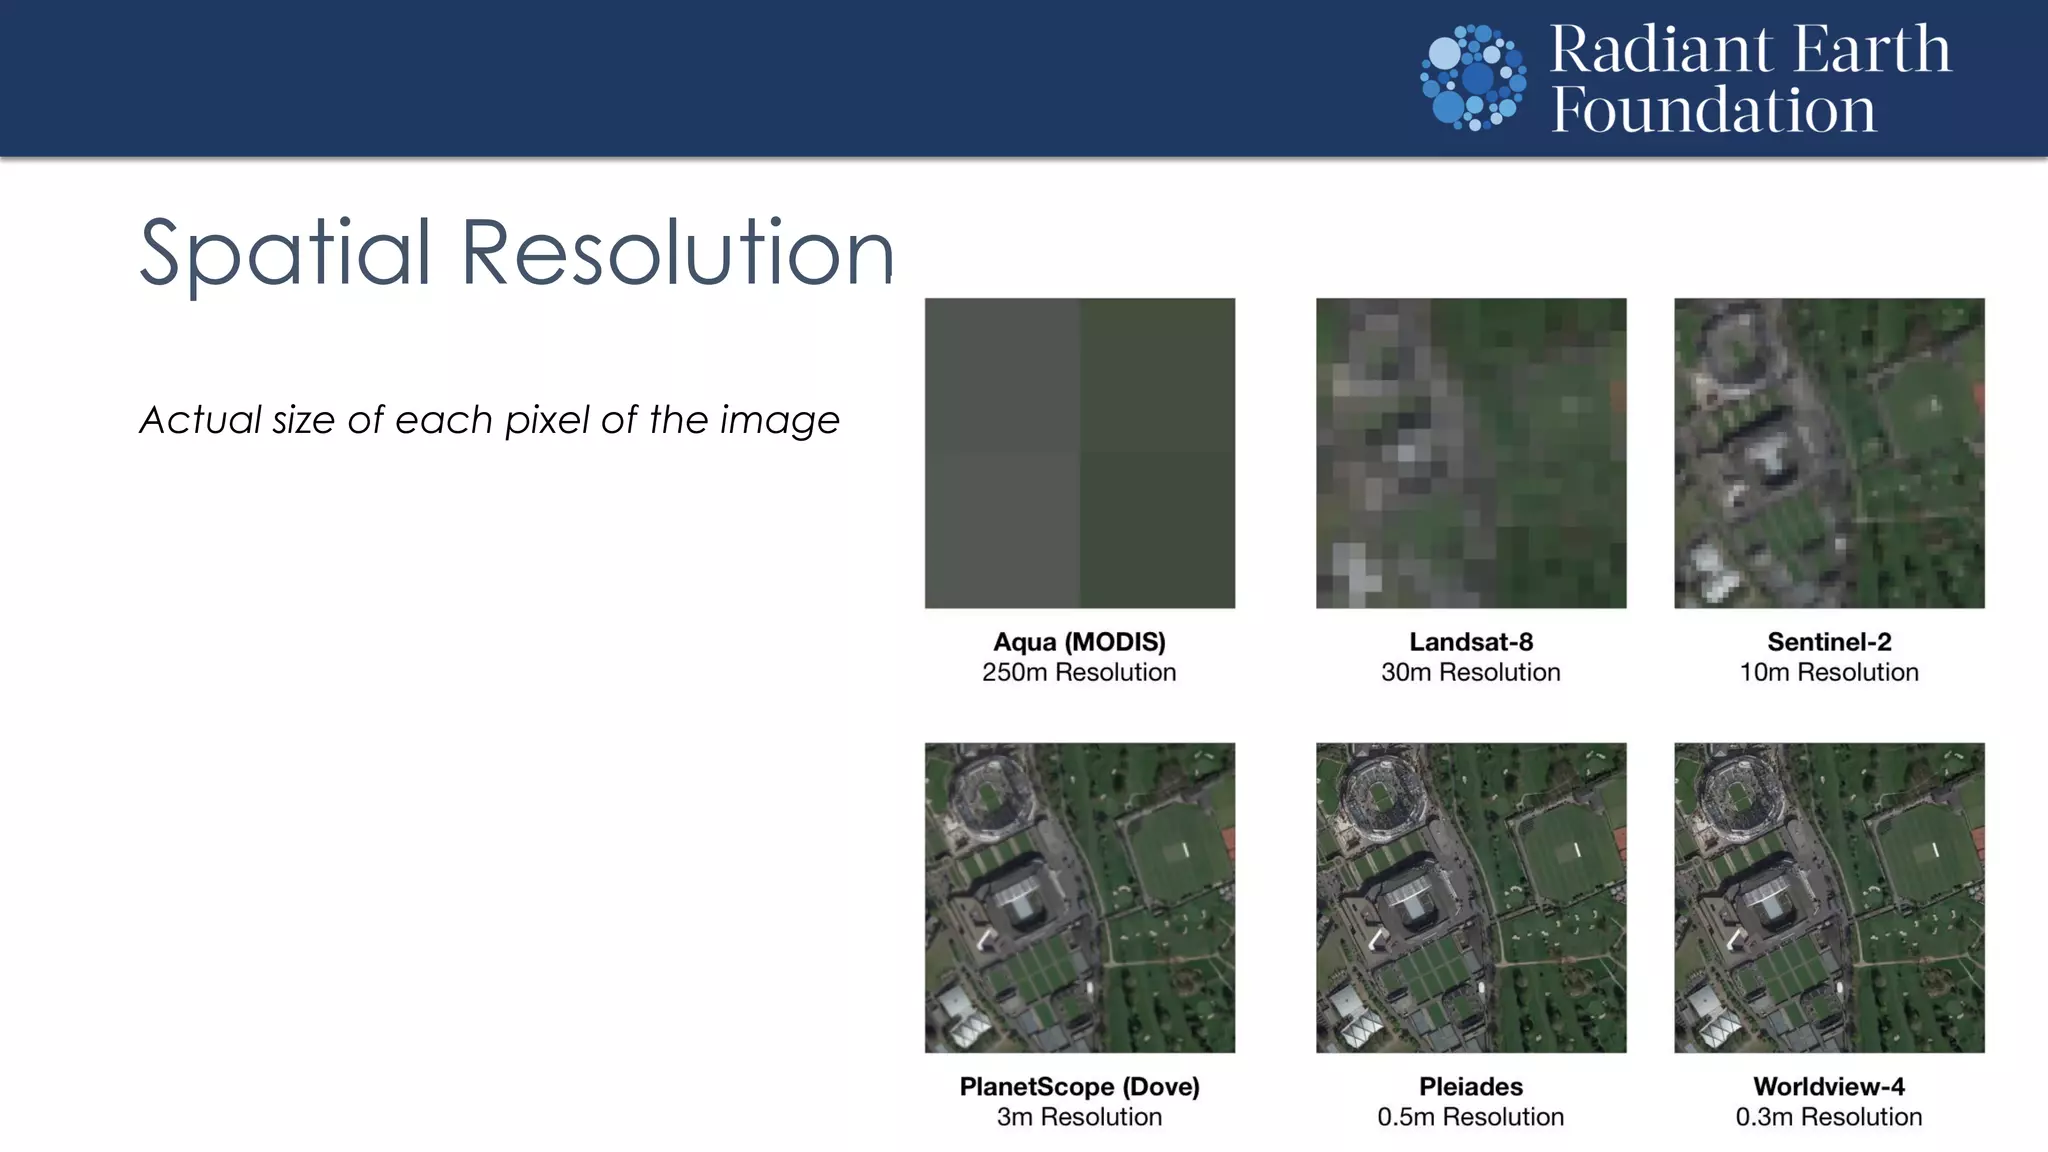Click the 250m Resolution text
The image size is (2048, 1152).
[x=1080, y=672]
